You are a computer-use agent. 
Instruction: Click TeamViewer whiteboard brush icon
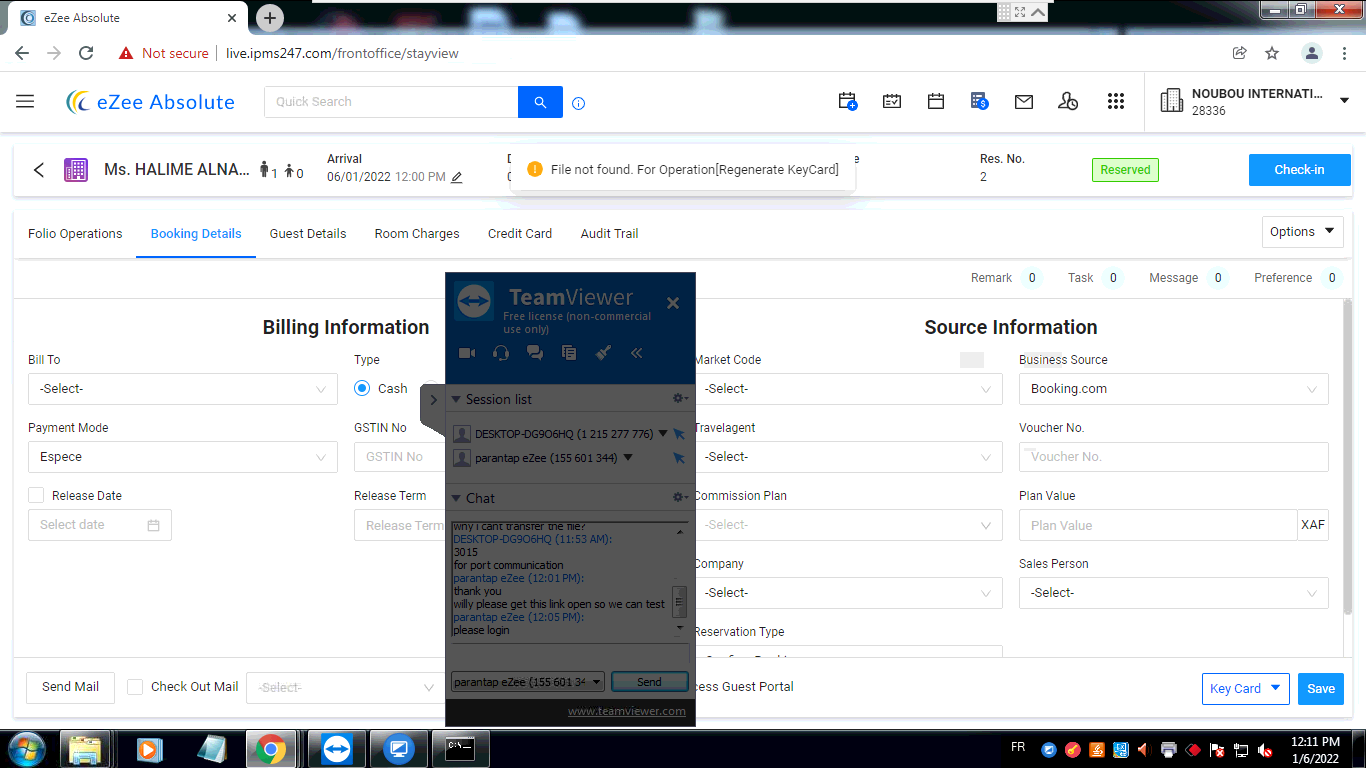[x=603, y=352]
